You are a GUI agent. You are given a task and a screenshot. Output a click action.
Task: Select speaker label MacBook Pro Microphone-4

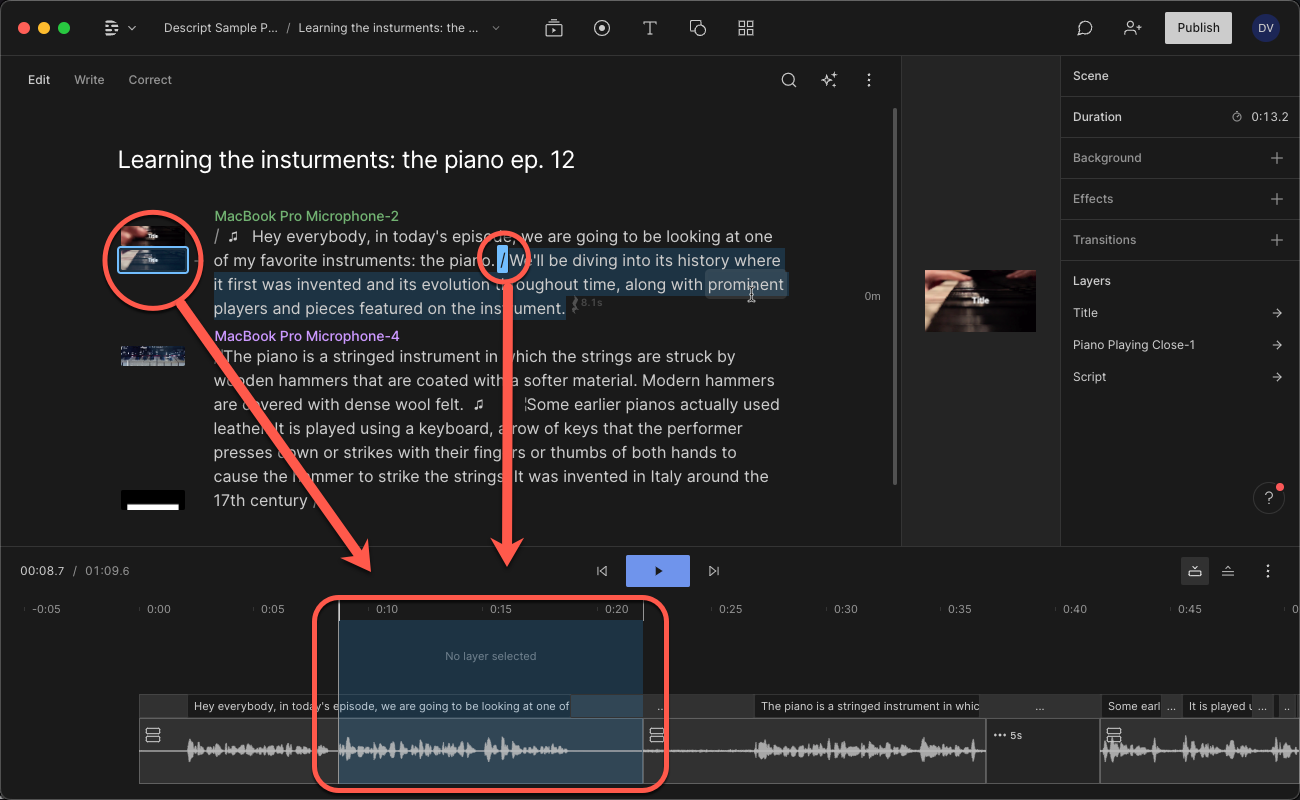click(x=307, y=336)
